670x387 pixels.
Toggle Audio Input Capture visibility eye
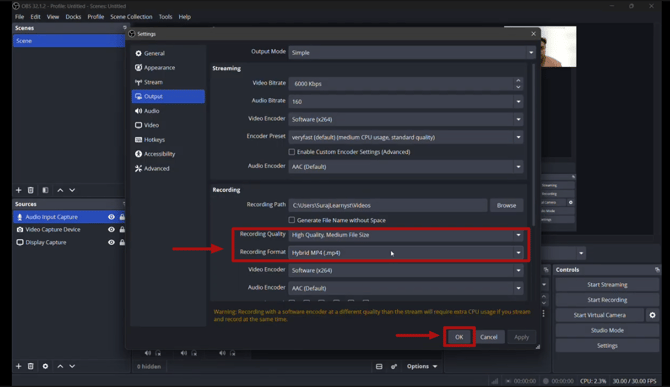pos(111,217)
